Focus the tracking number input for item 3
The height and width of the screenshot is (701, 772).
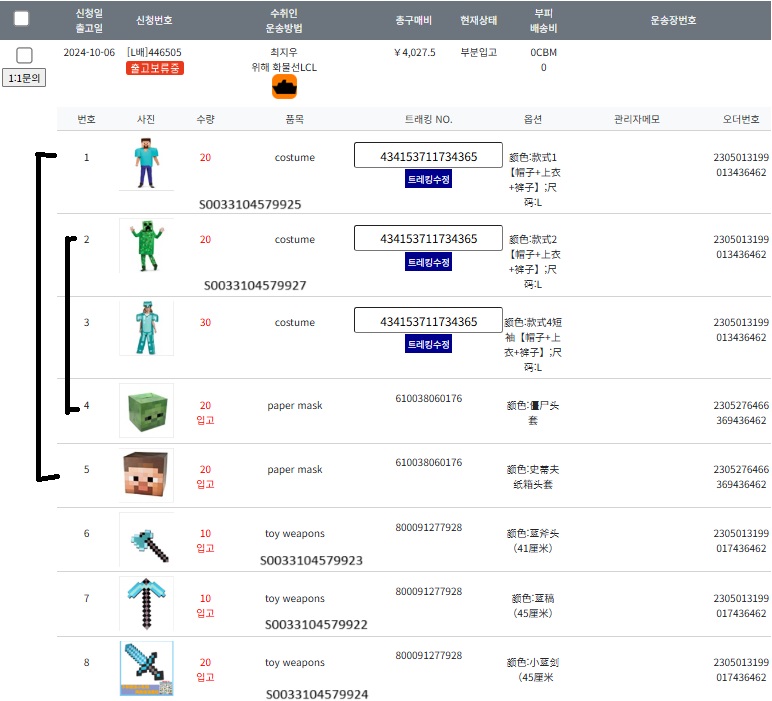(x=428, y=321)
